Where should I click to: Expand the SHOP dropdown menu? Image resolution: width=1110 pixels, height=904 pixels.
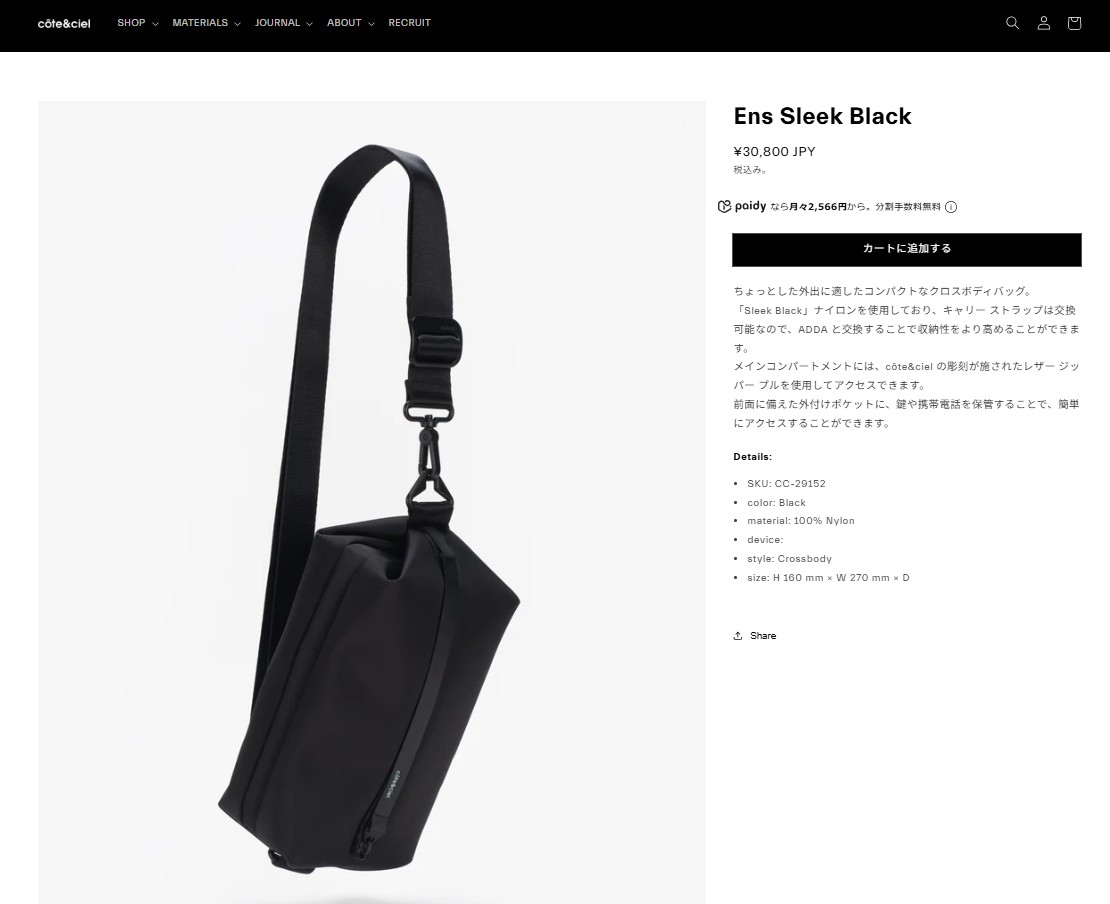137,23
